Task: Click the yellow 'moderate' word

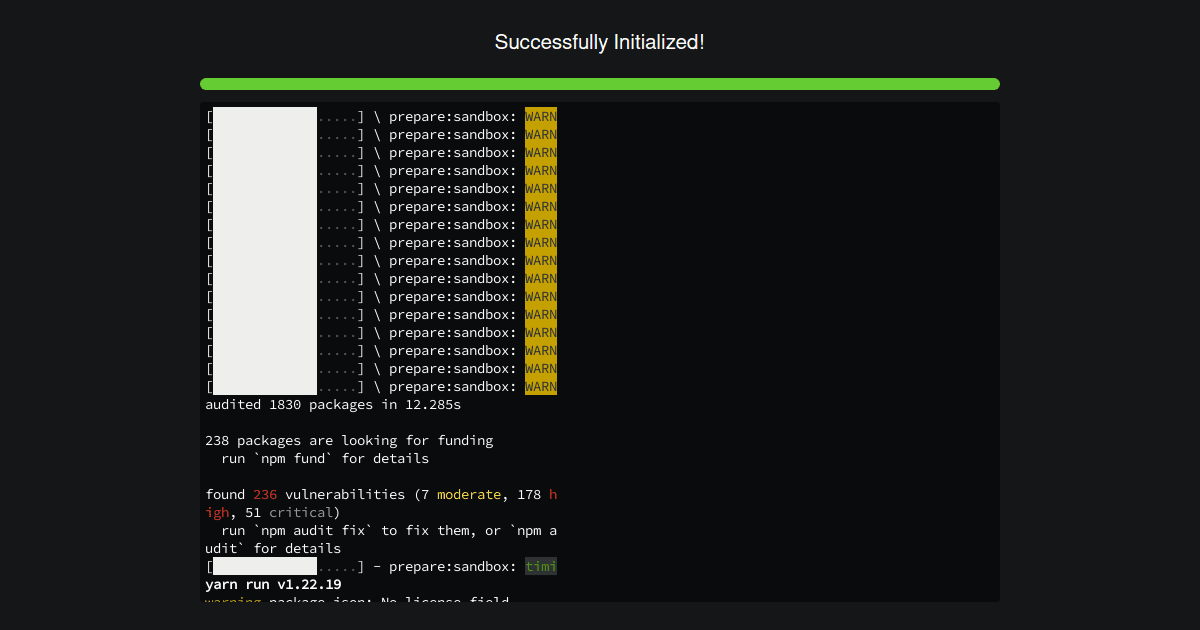Action: (x=469, y=495)
